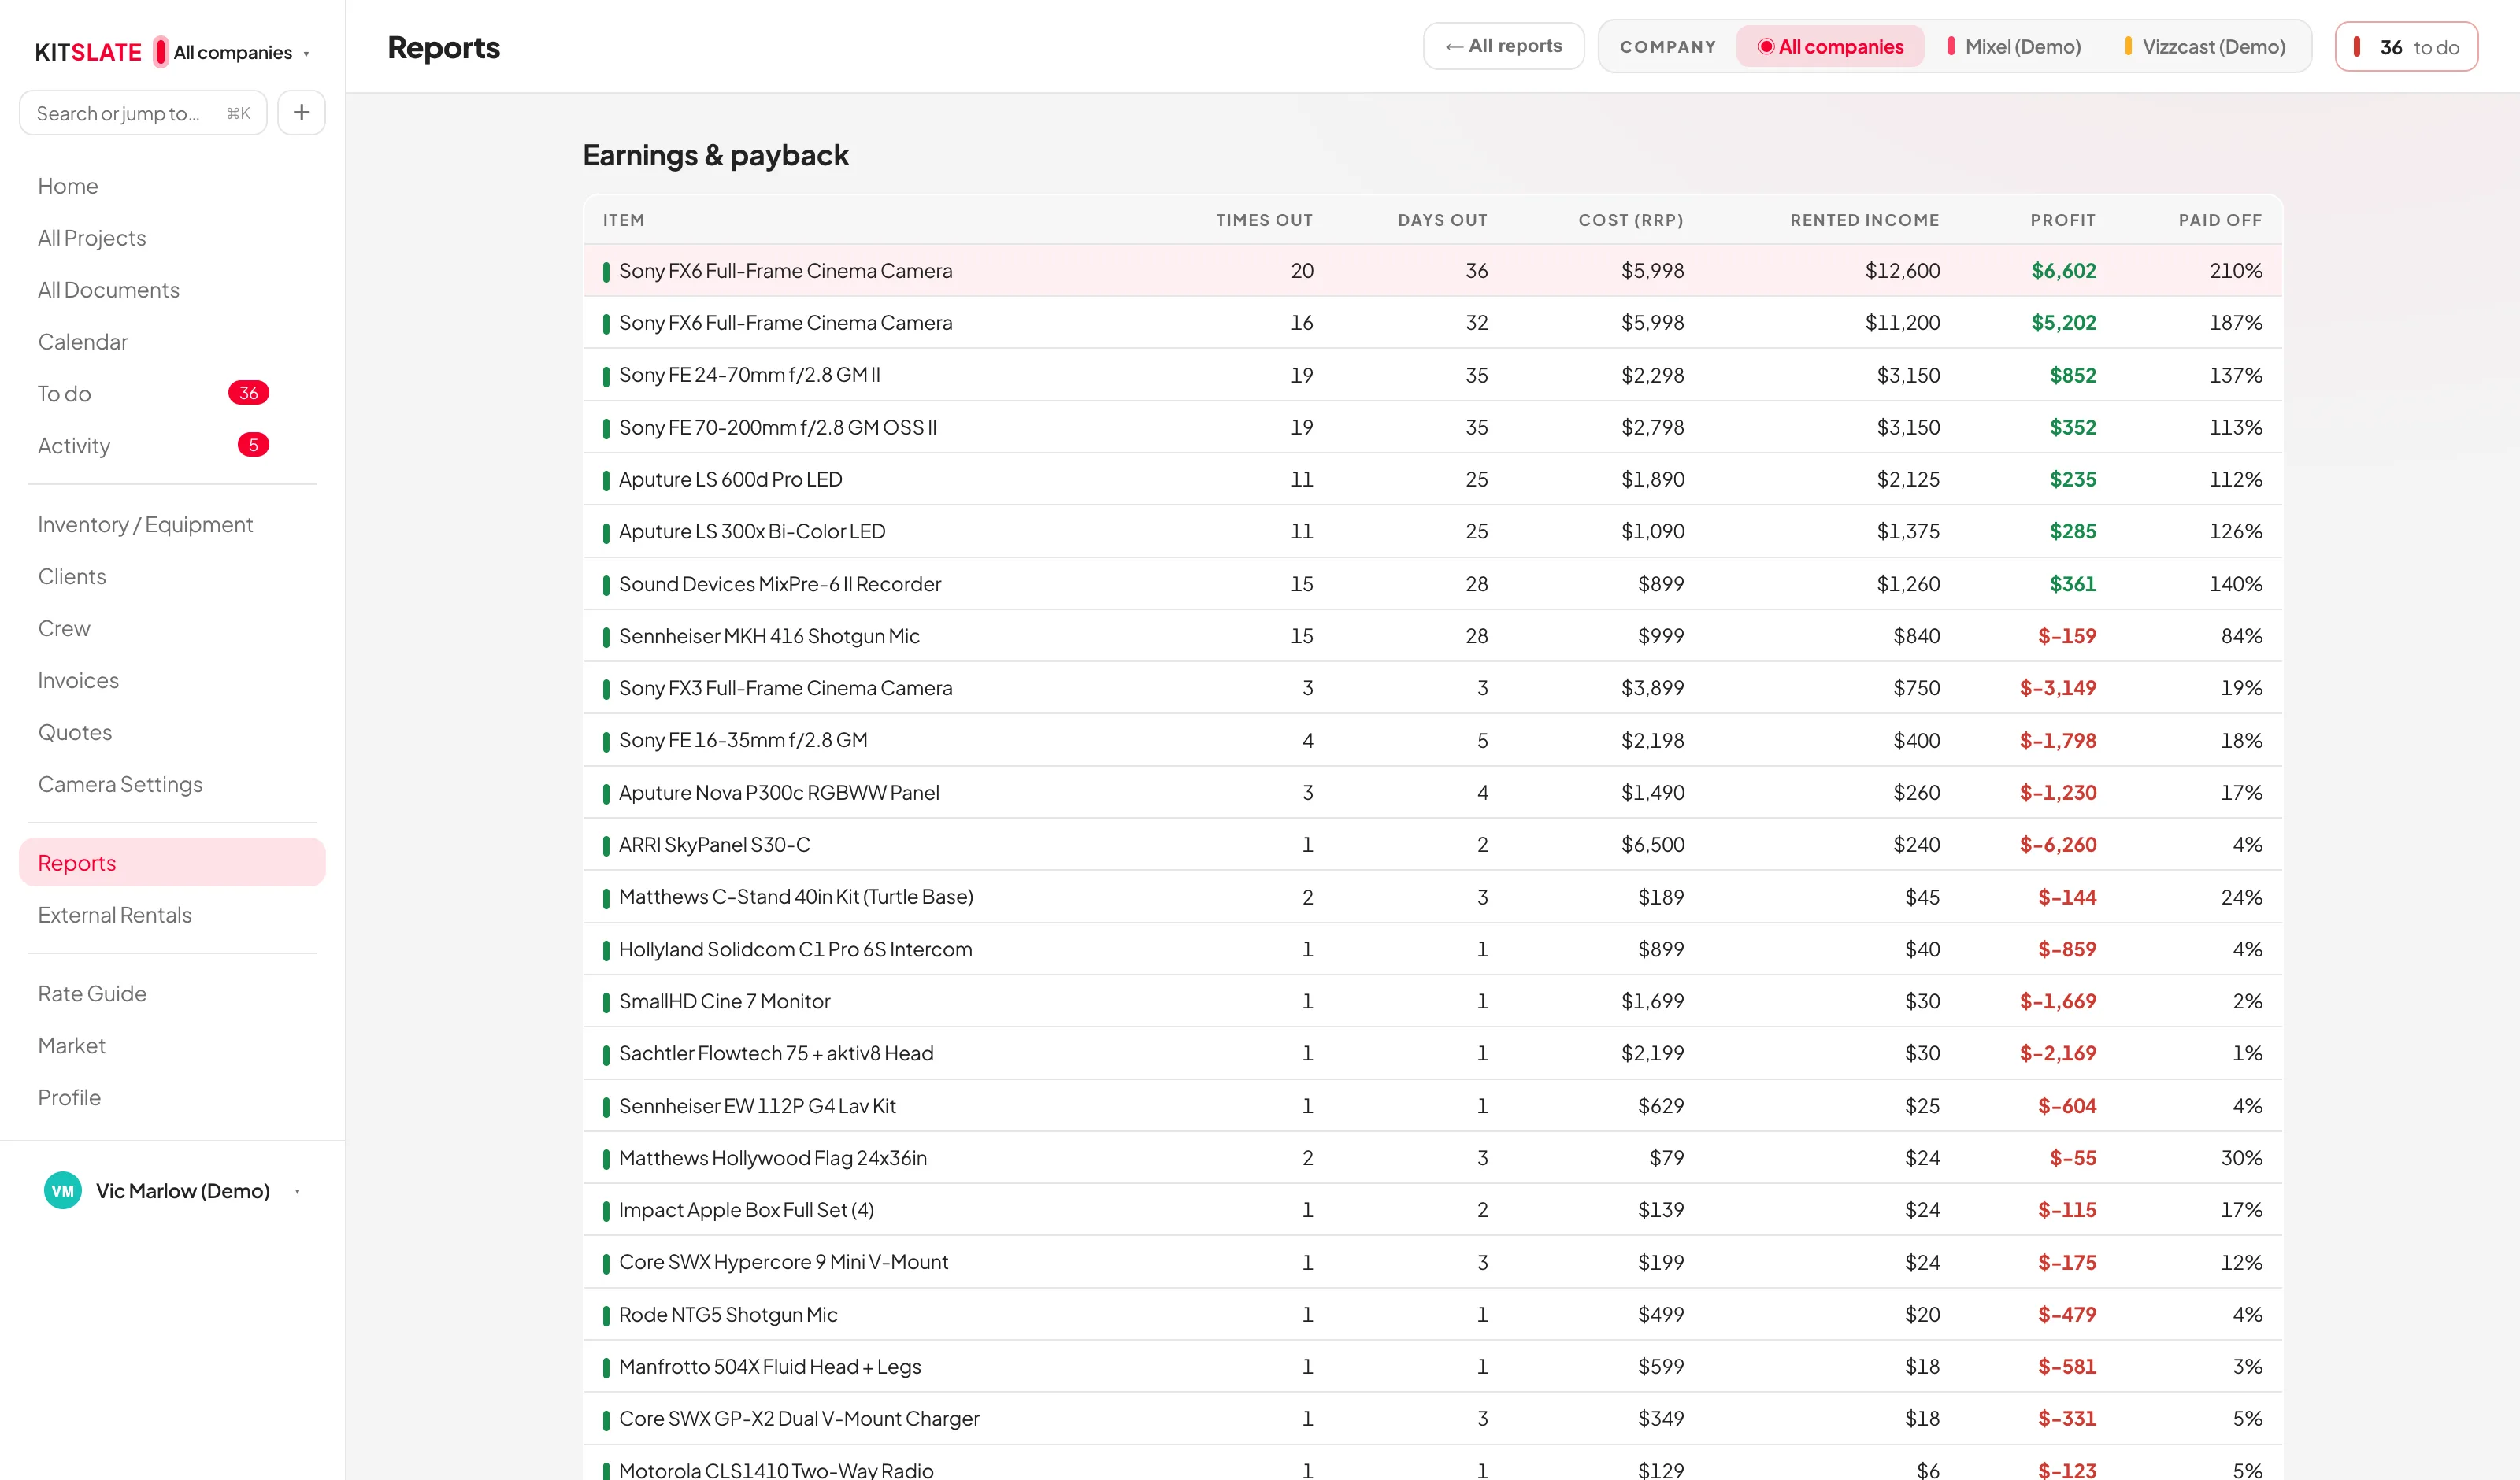Click Aputure Nova P300c RGBWW Panel
The image size is (2520, 1480).
click(x=779, y=793)
